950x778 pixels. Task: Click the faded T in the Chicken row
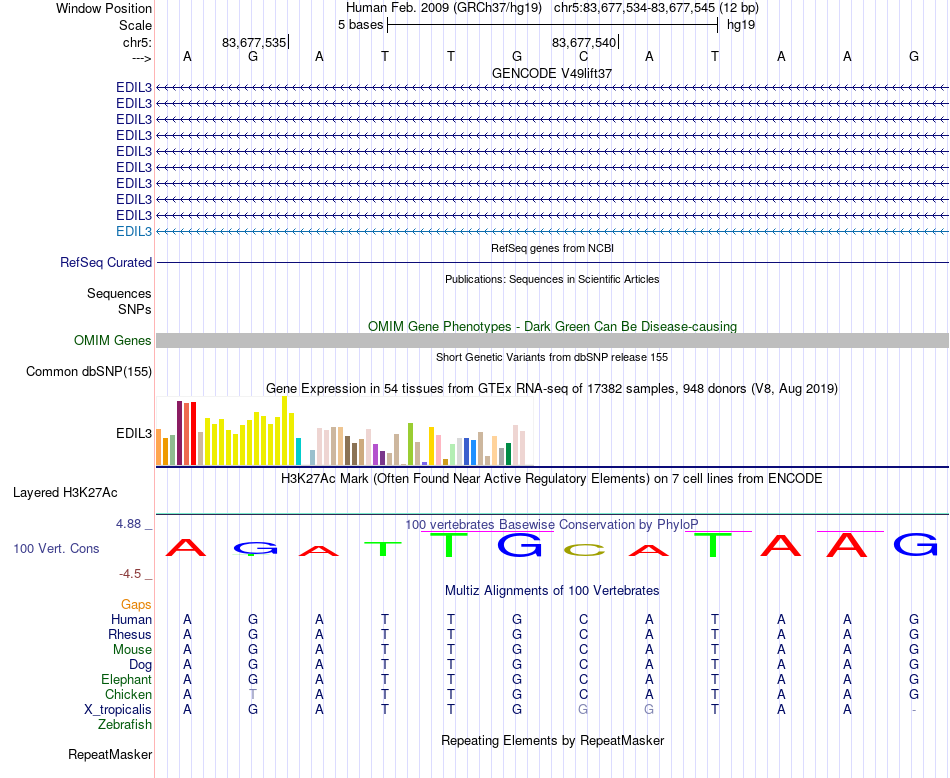(253, 694)
